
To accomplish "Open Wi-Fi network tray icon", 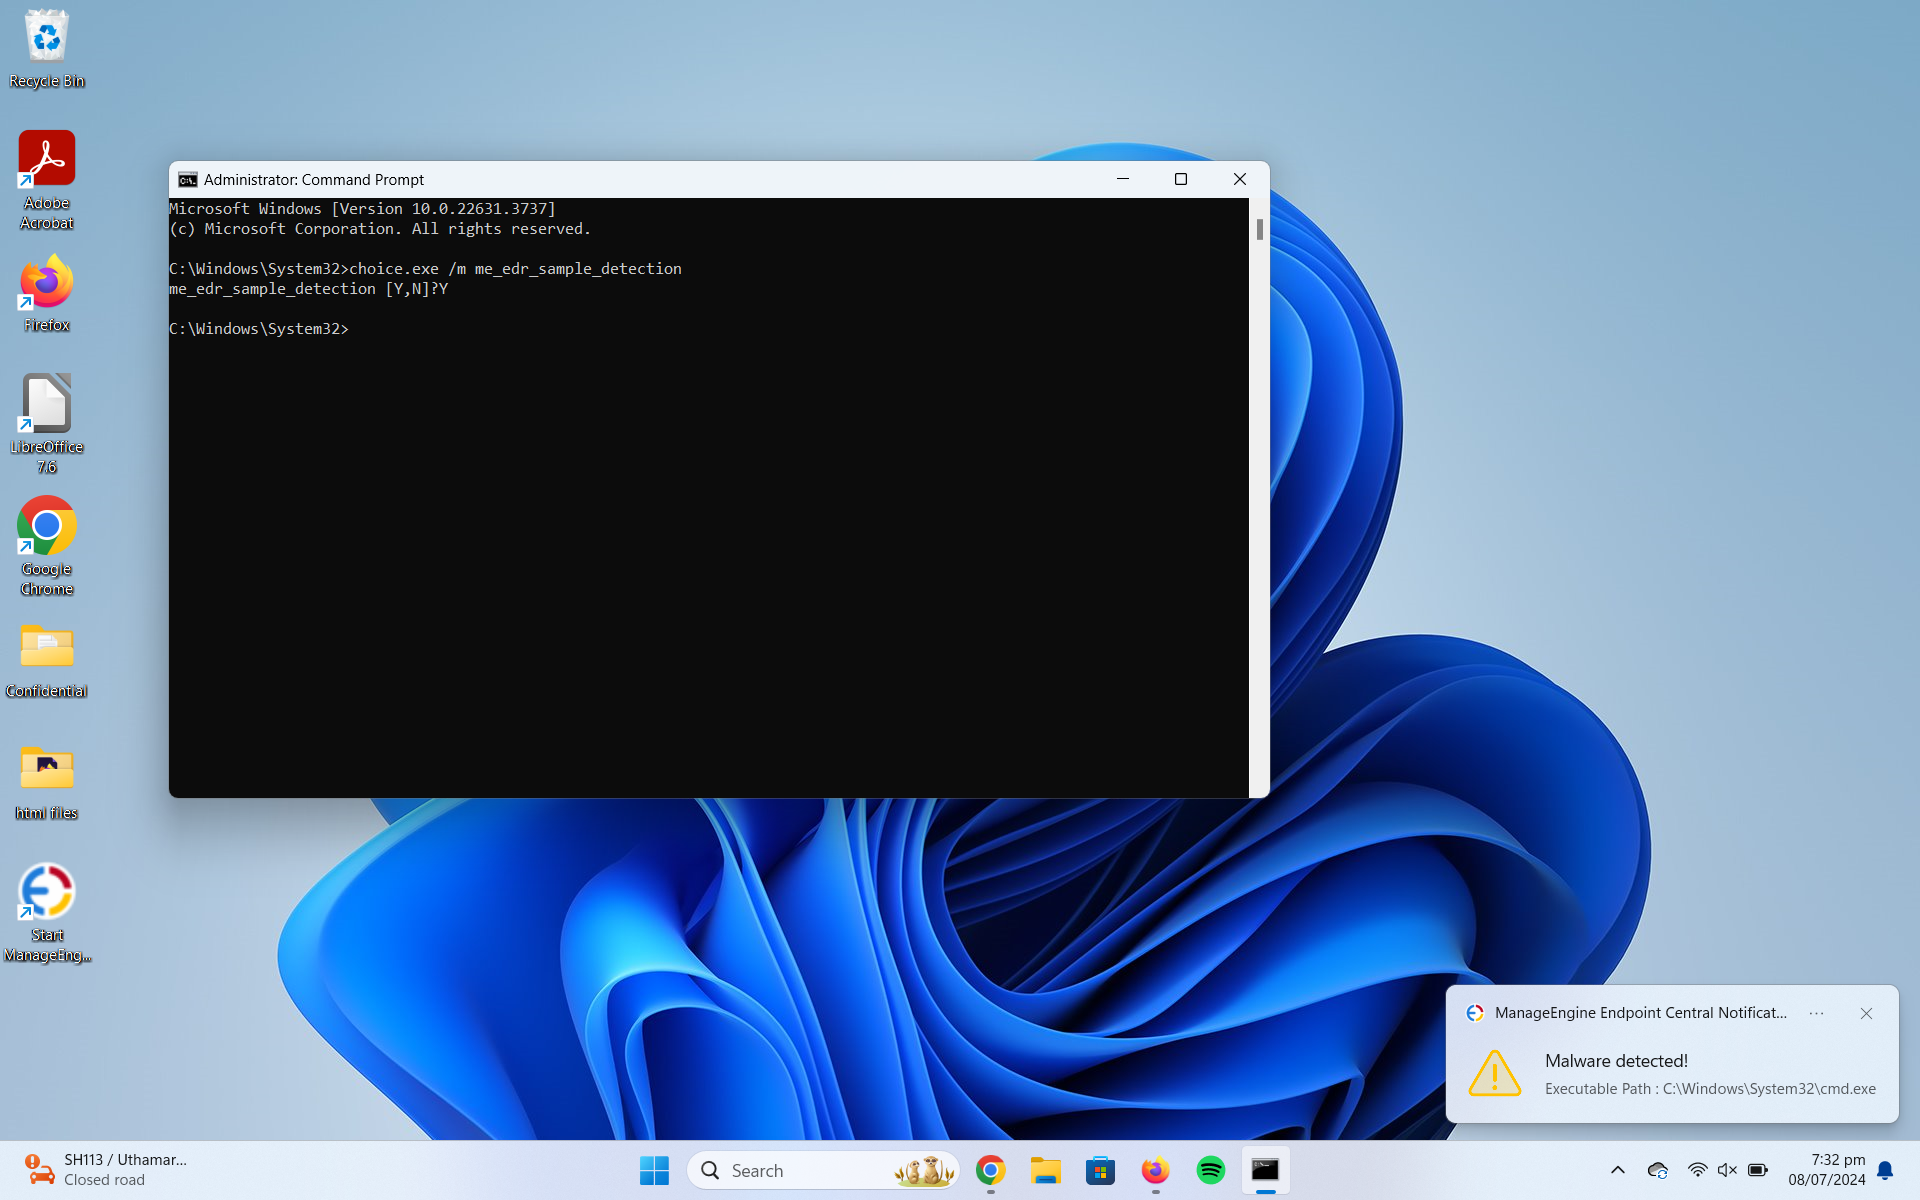I will tap(1697, 1170).
